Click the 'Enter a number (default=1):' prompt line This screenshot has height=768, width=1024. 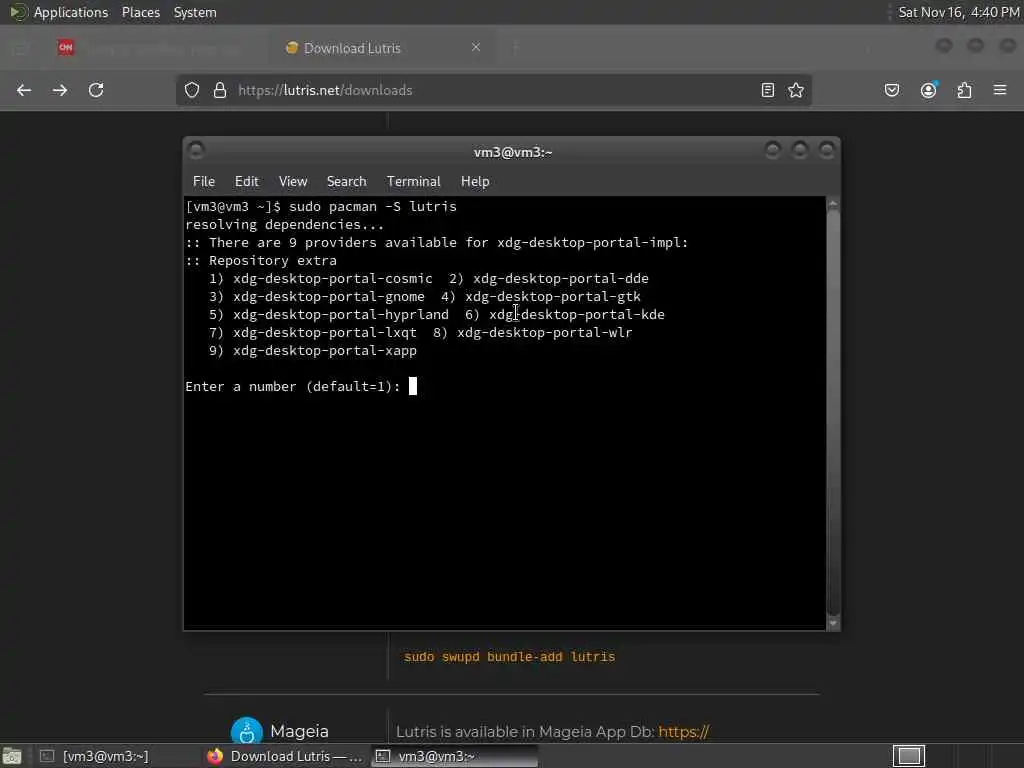point(293,387)
